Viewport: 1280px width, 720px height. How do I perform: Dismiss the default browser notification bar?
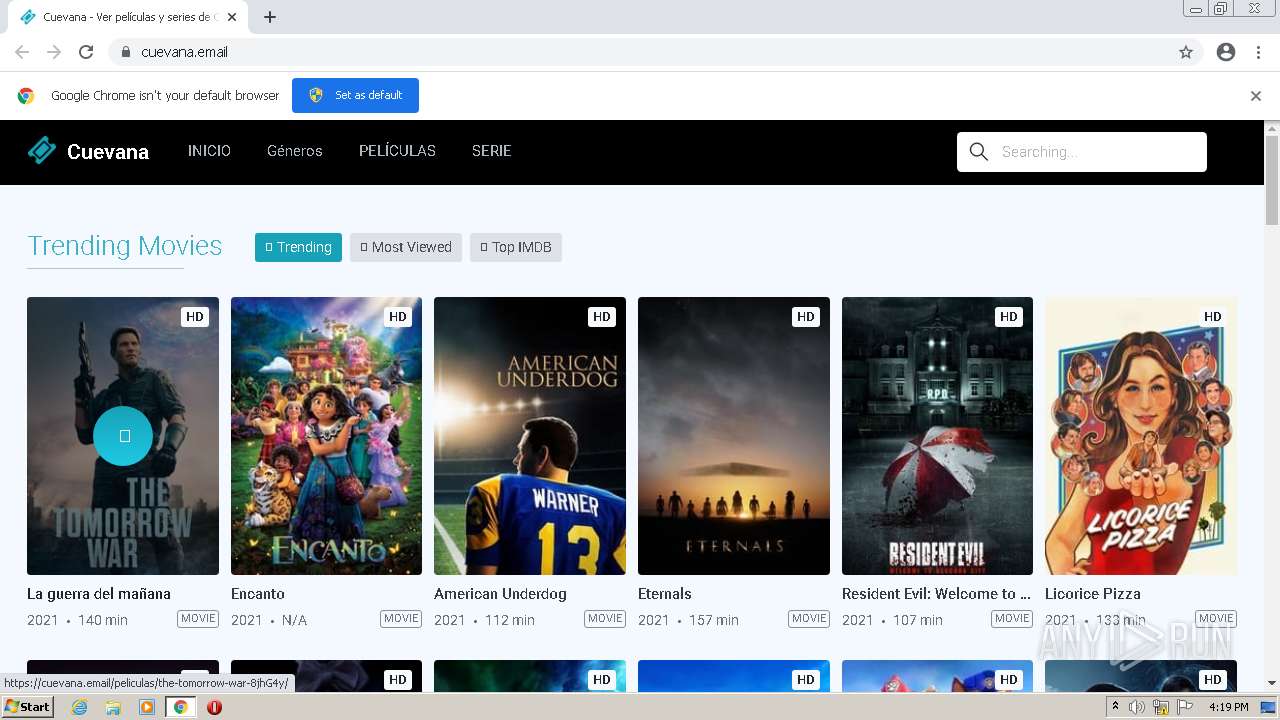point(1256,96)
